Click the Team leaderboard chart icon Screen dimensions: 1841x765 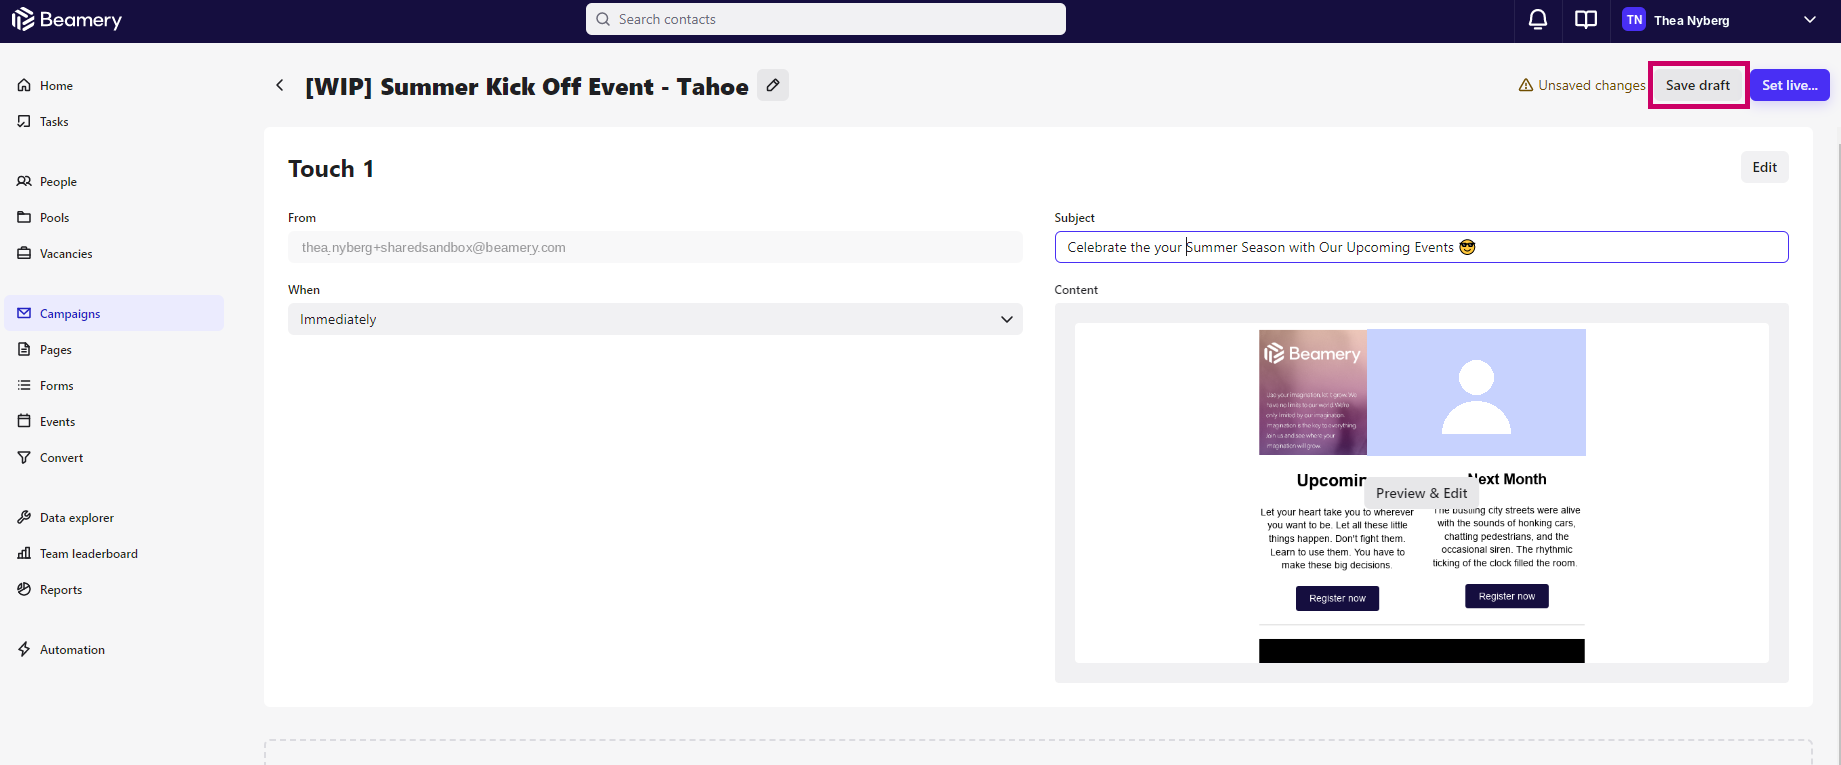[24, 553]
